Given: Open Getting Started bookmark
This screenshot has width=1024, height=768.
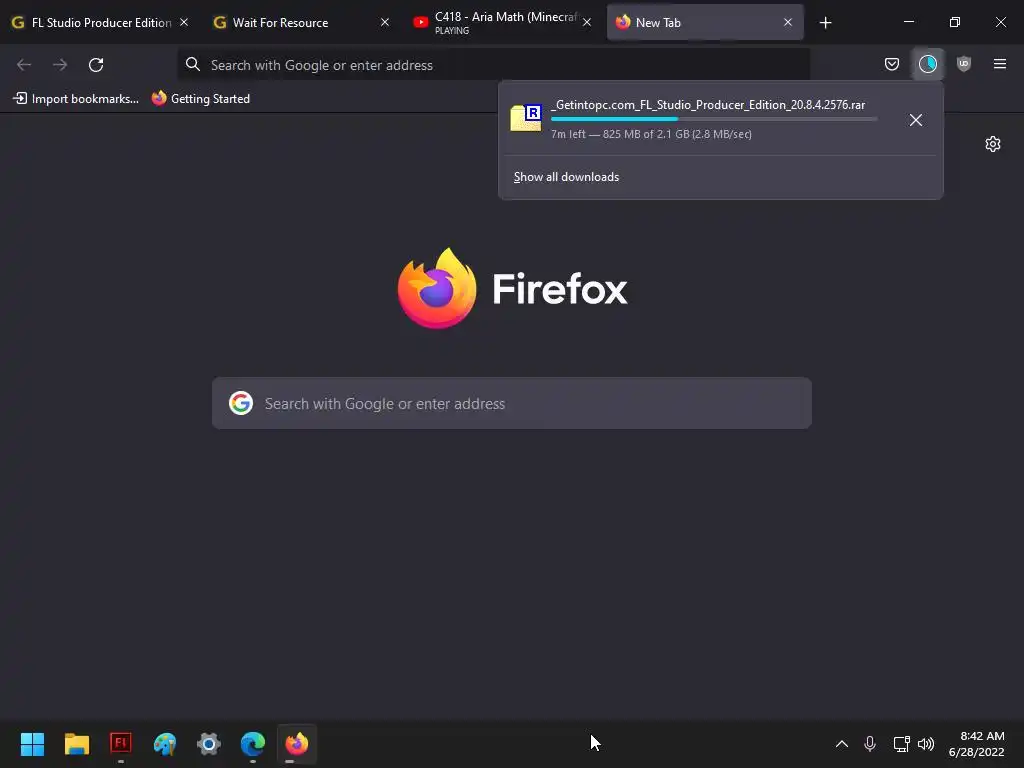Looking at the screenshot, I should (201, 99).
